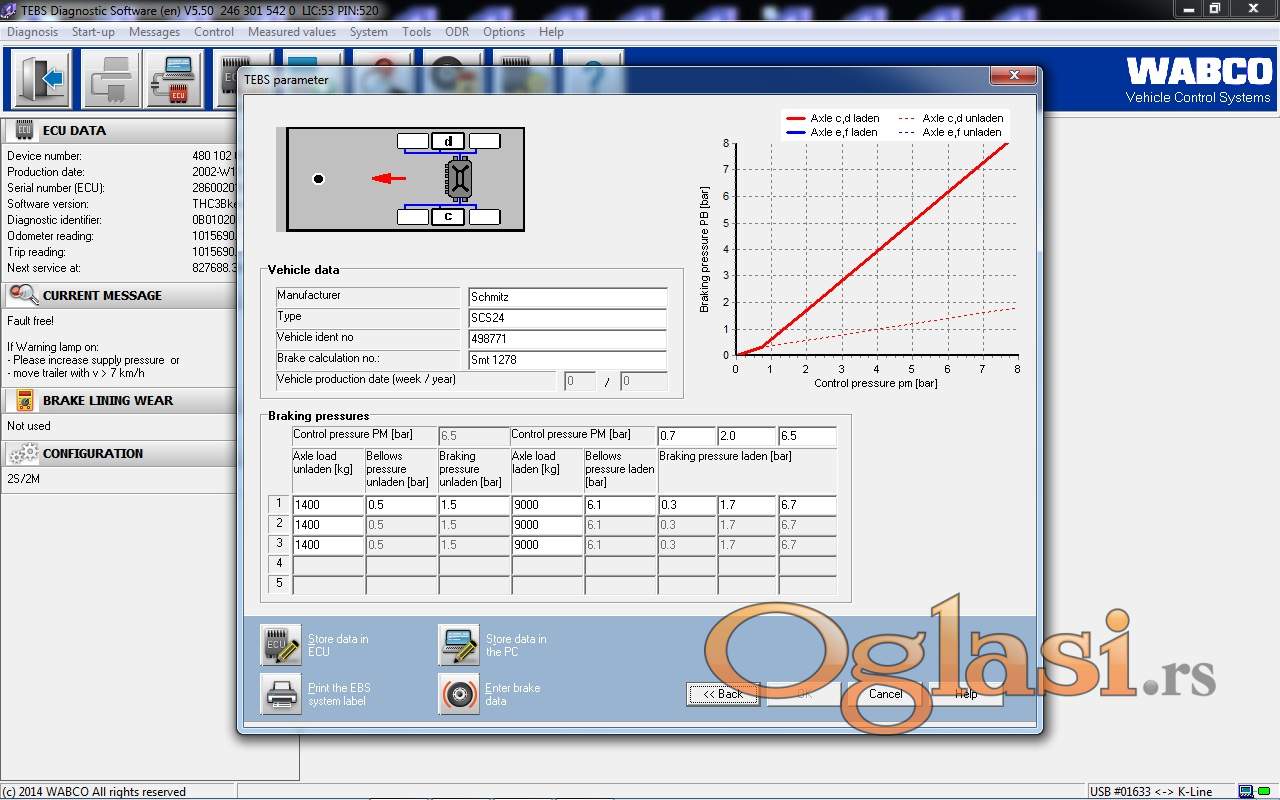Click the USB #01633 <-> K-Line status text
This screenshot has width=1280, height=800.
tap(1151, 792)
